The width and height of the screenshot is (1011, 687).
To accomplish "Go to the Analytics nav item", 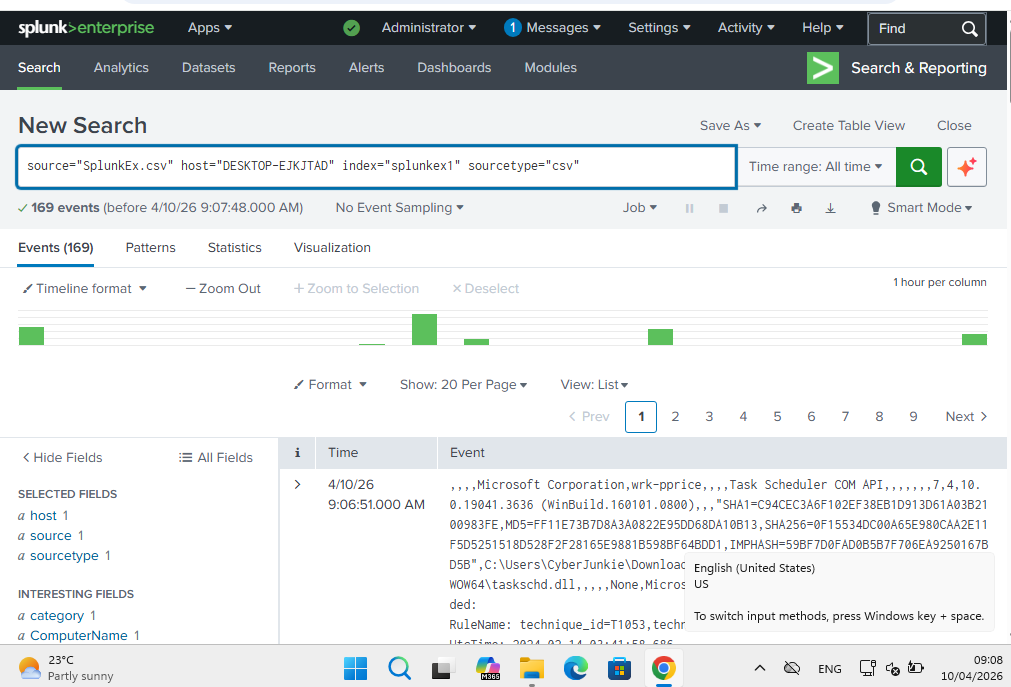I will (x=121, y=68).
